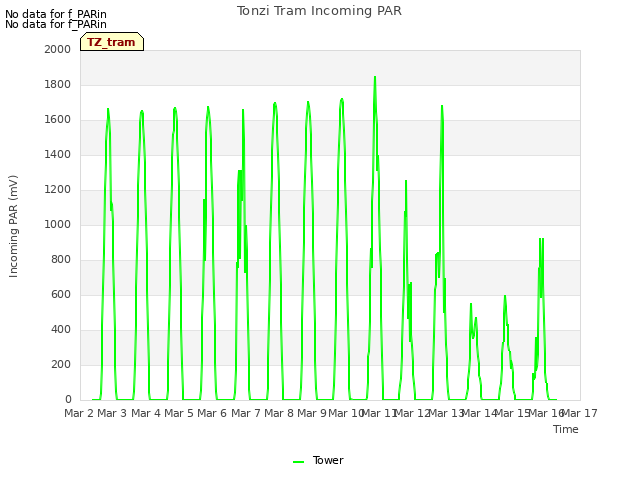Image resolution: width=640 pixels, height=480 pixels.
Task: Click the Mar 8 x-axis tick label
Action: (279, 413)
